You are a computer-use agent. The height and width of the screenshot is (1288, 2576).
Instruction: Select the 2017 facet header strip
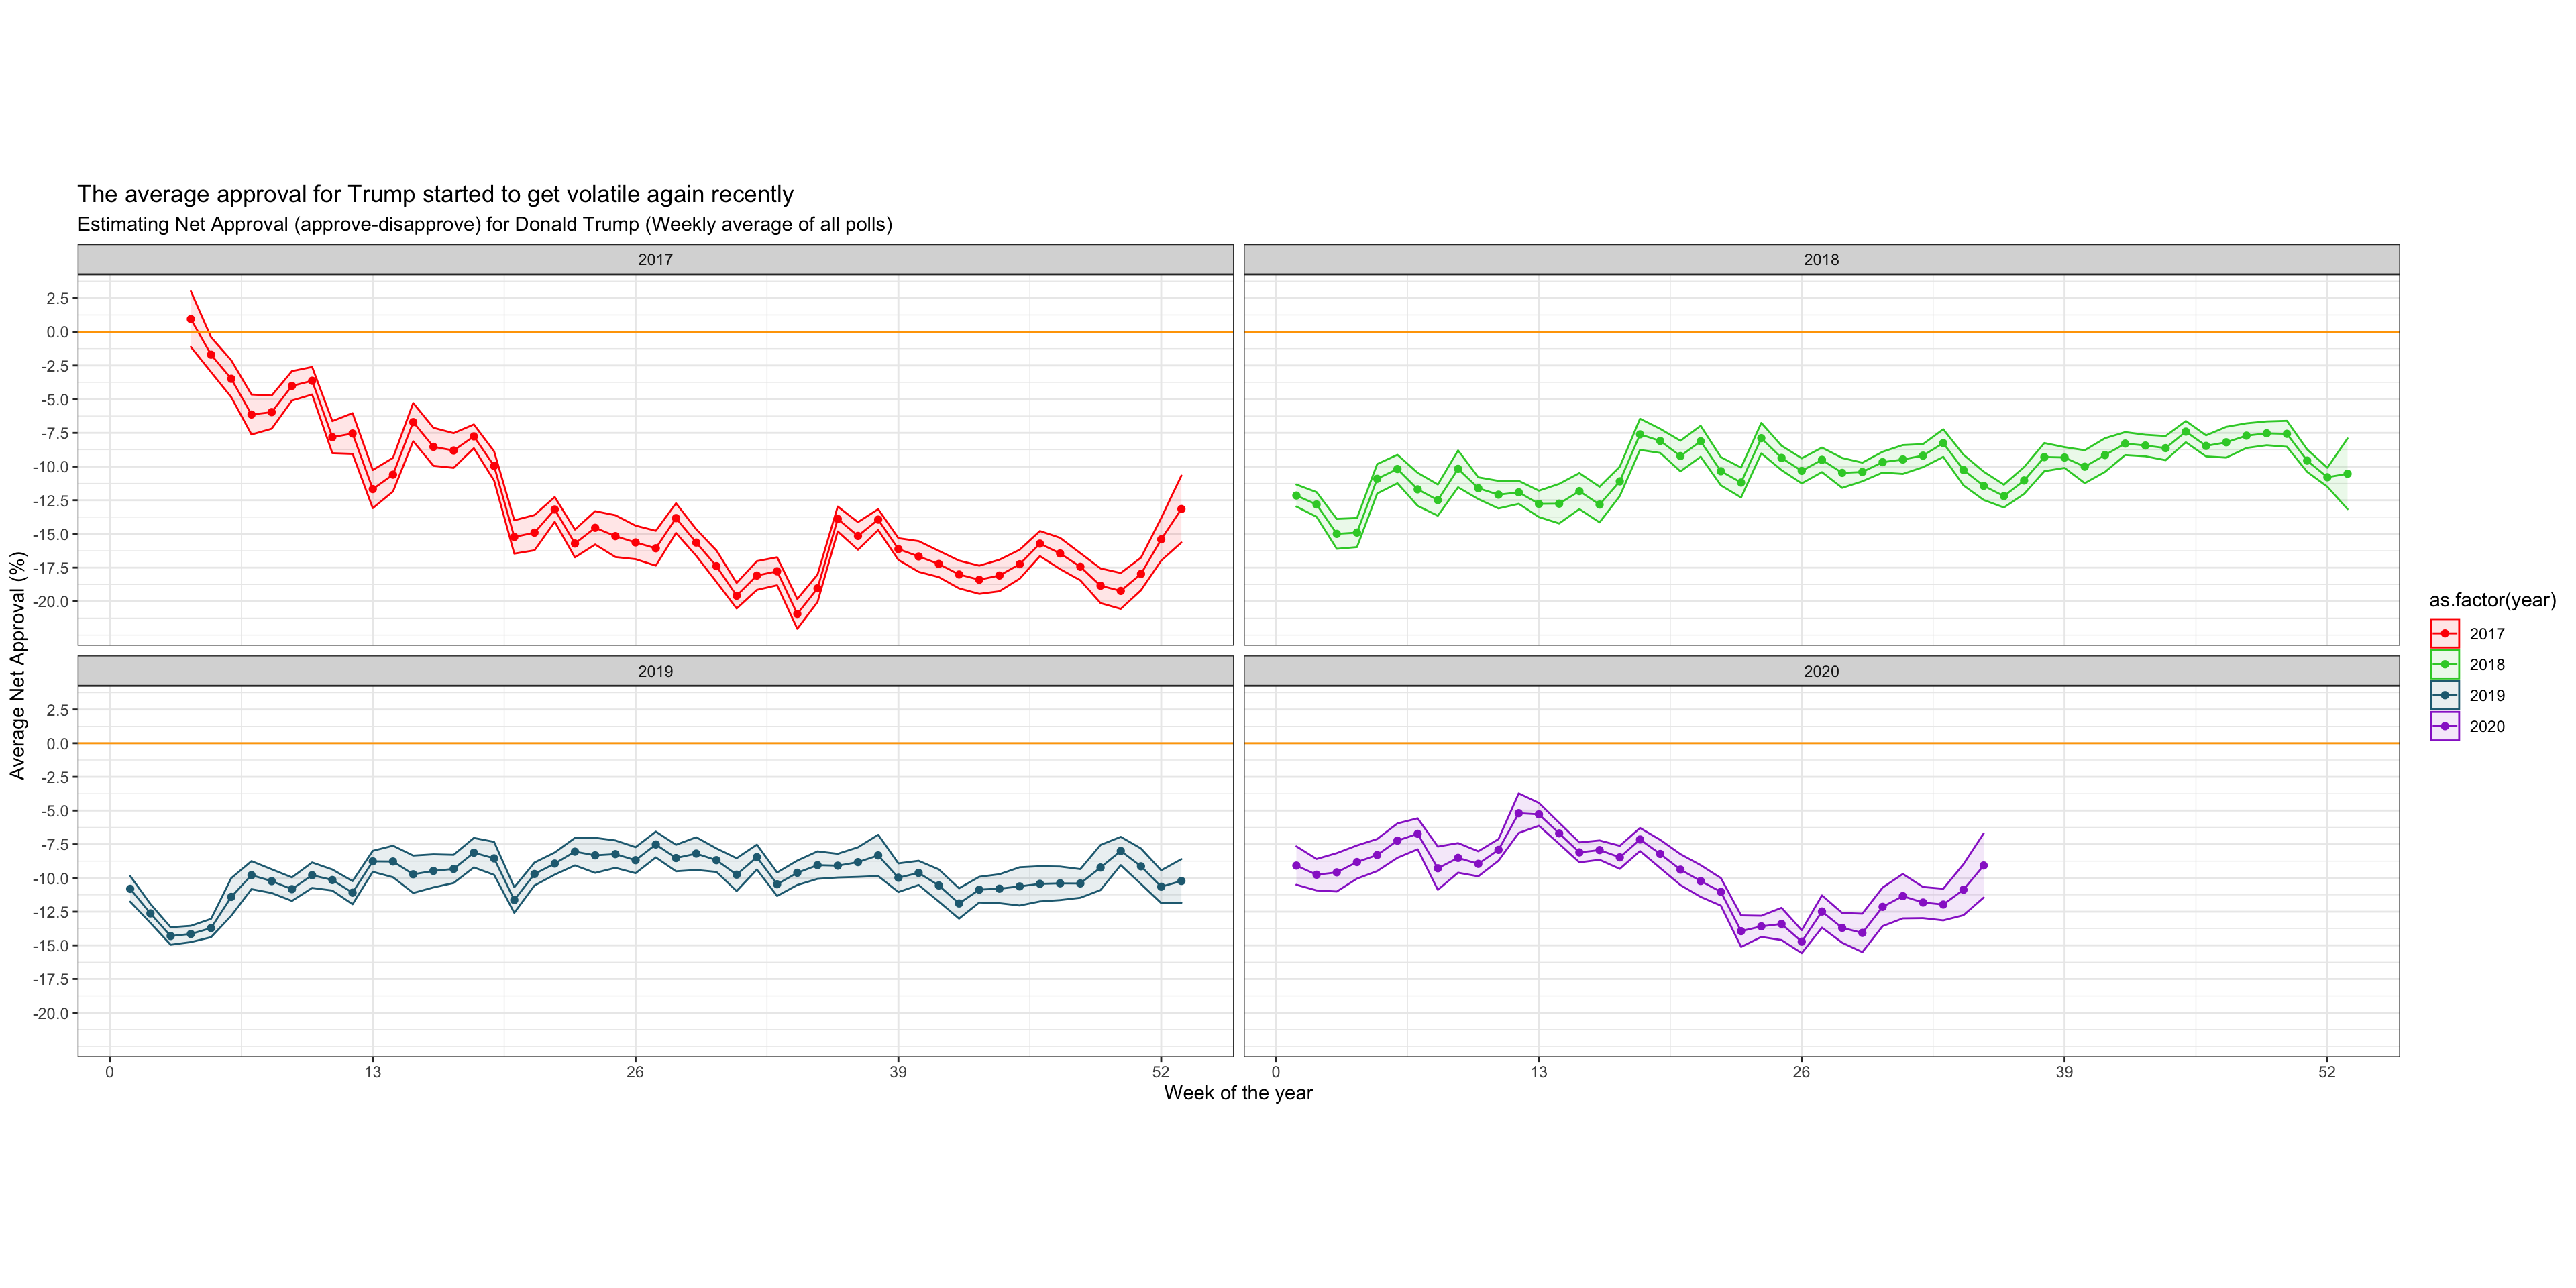point(655,259)
